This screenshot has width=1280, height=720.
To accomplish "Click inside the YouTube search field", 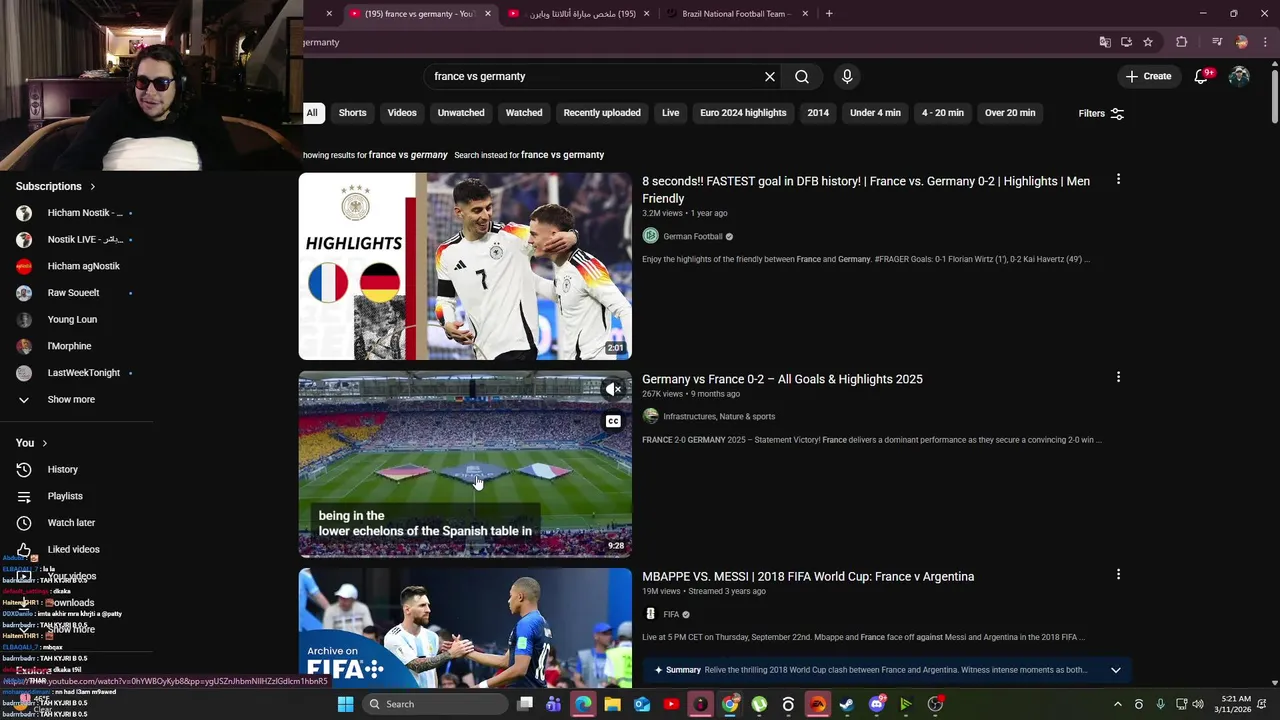I will (x=590, y=76).
